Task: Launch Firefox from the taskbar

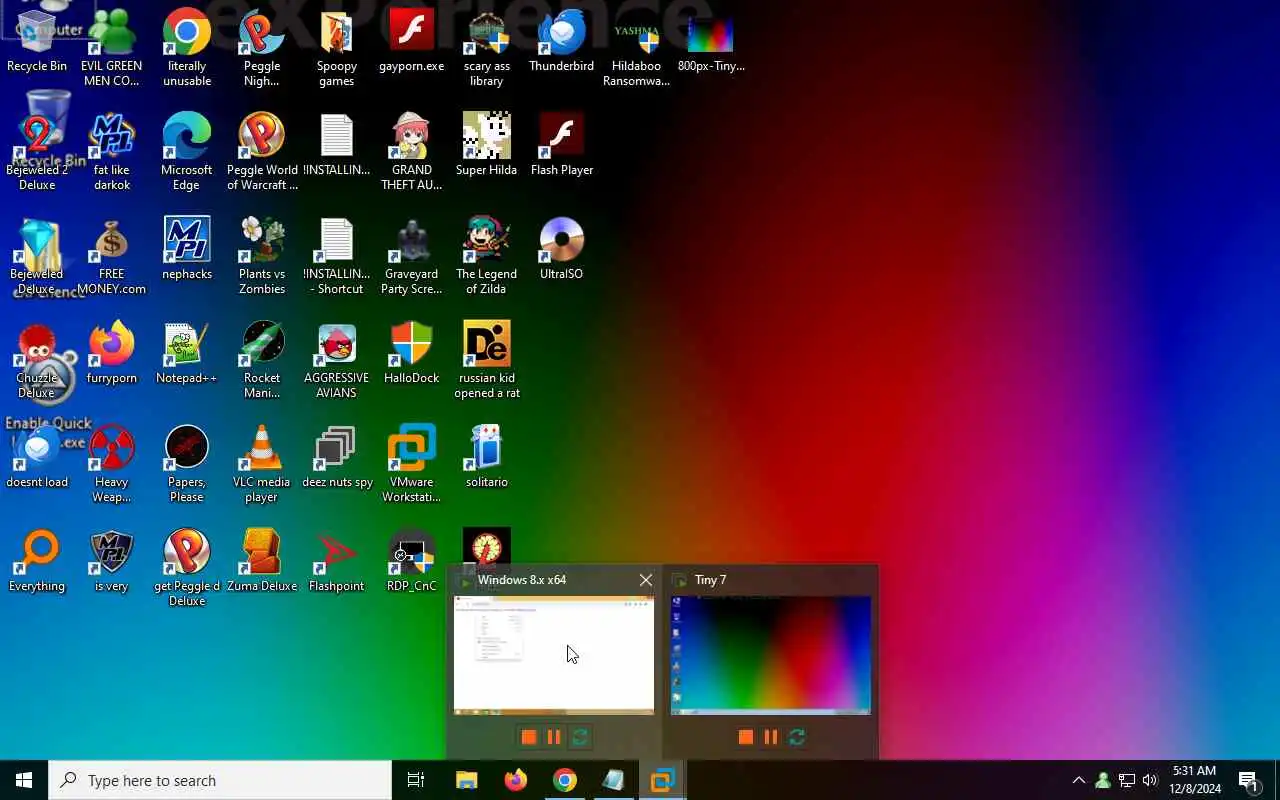Action: pos(516,780)
